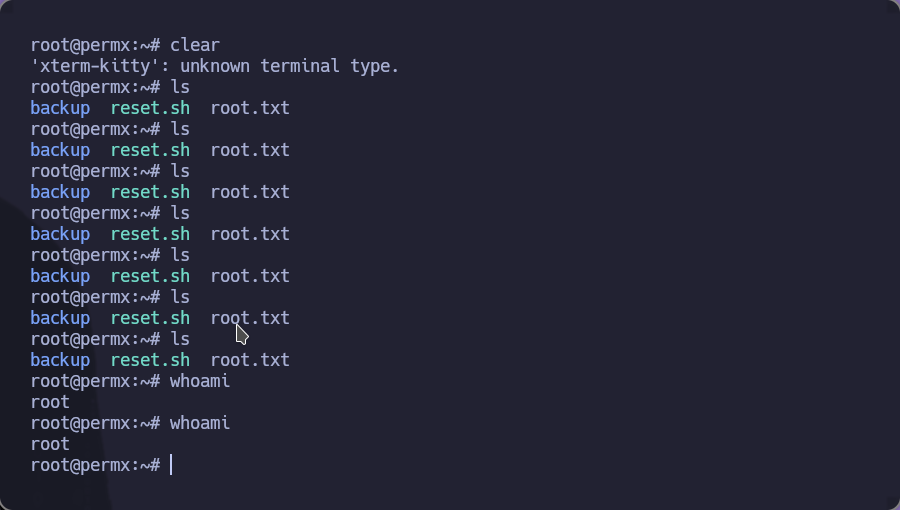The height and width of the screenshot is (510, 900).
Task: Select "root.txt" in the last ls output
Action: [250, 360]
